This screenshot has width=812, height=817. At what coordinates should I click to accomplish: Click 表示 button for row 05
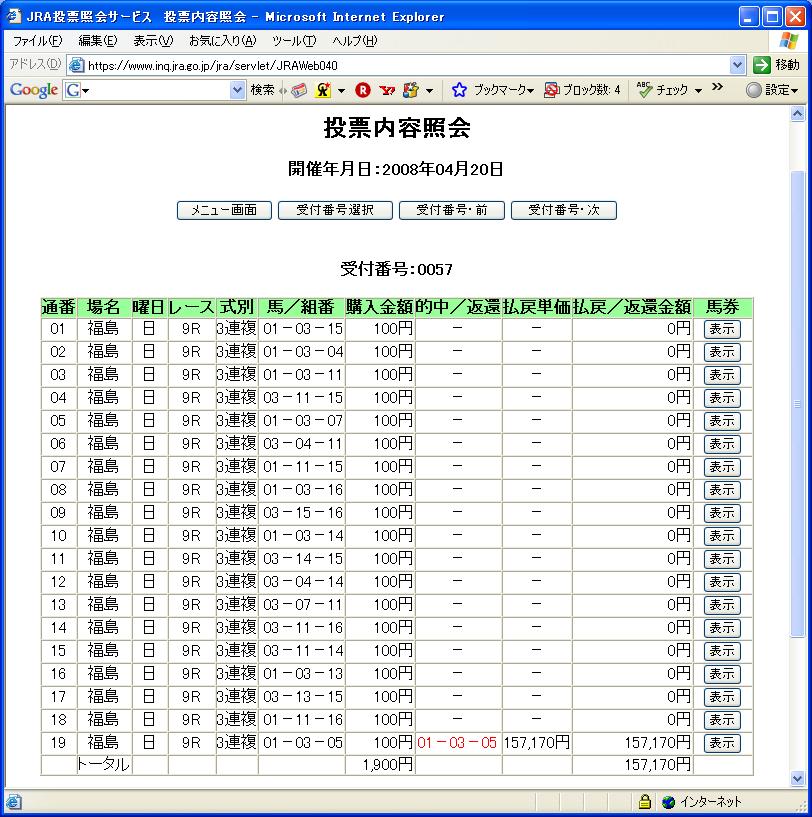pyautogui.click(x=722, y=420)
